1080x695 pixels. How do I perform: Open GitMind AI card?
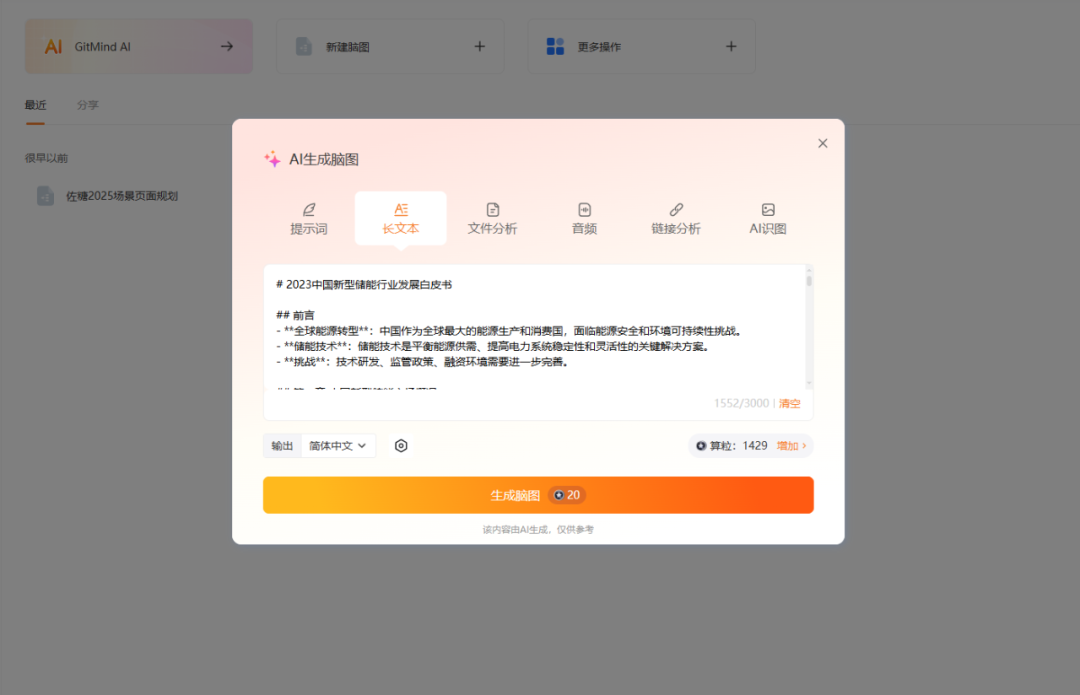pos(138,46)
